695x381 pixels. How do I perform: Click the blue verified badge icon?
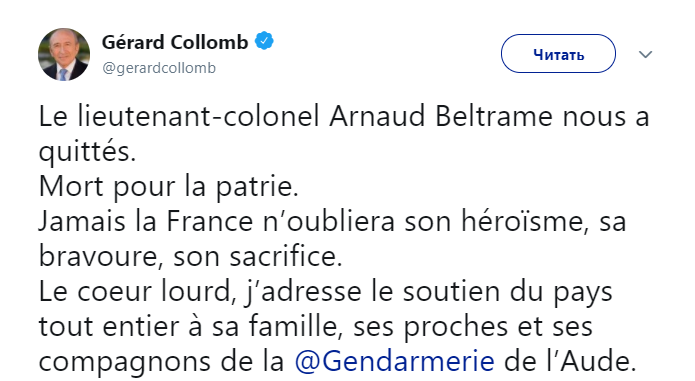(x=264, y=41)
